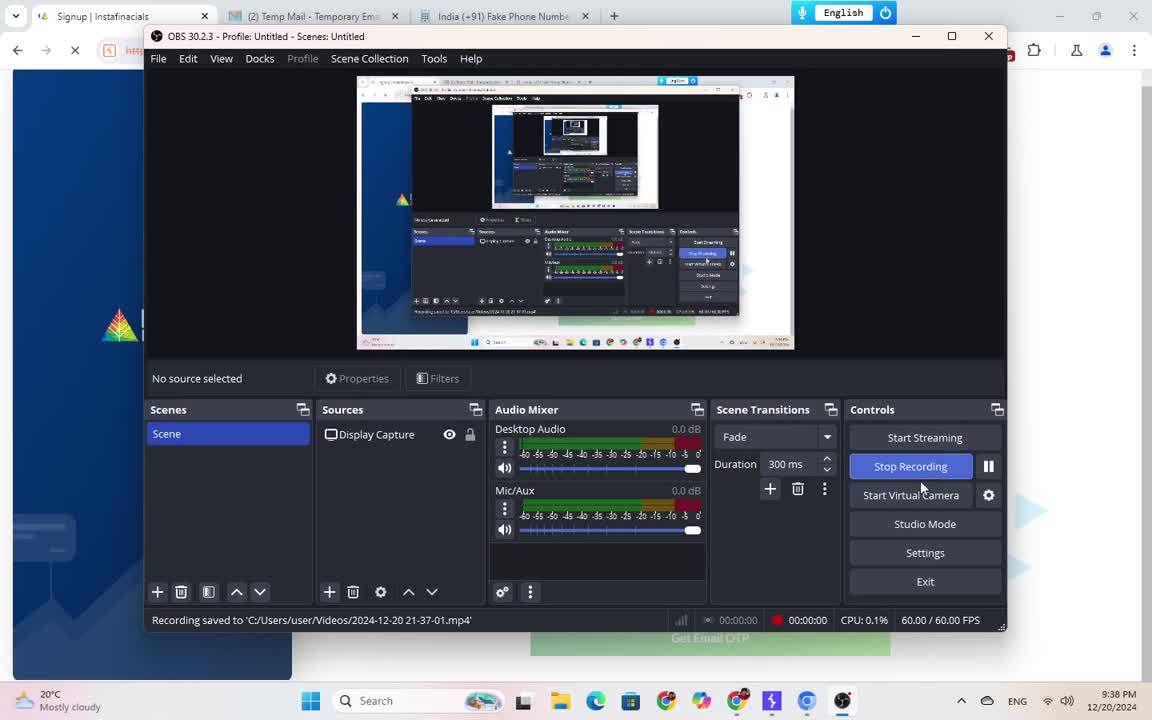Select Scene in Scenes list
The image size is (1152, 720).
click(228, 434)
